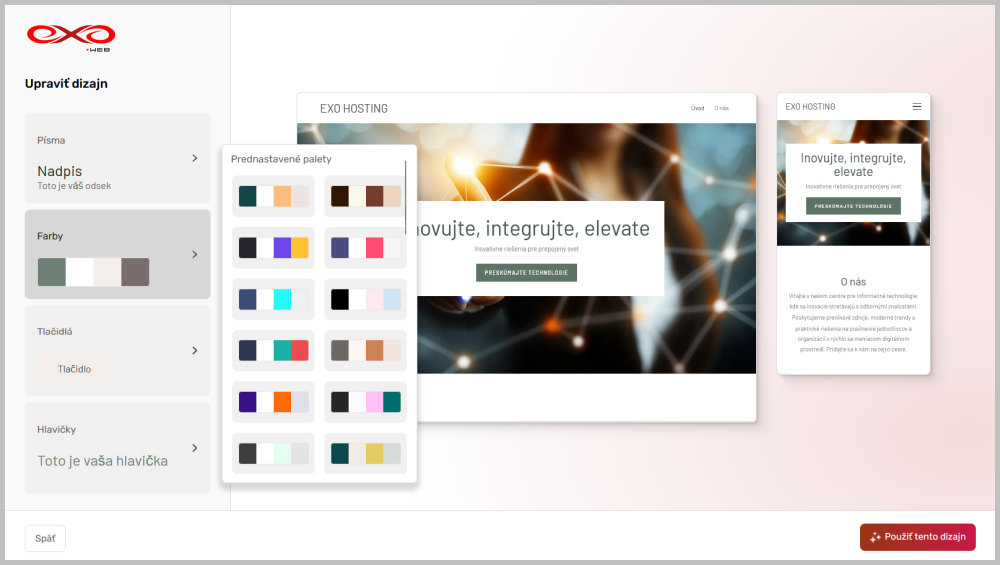Expand the Hlavičky headers section

pos(118,447)
